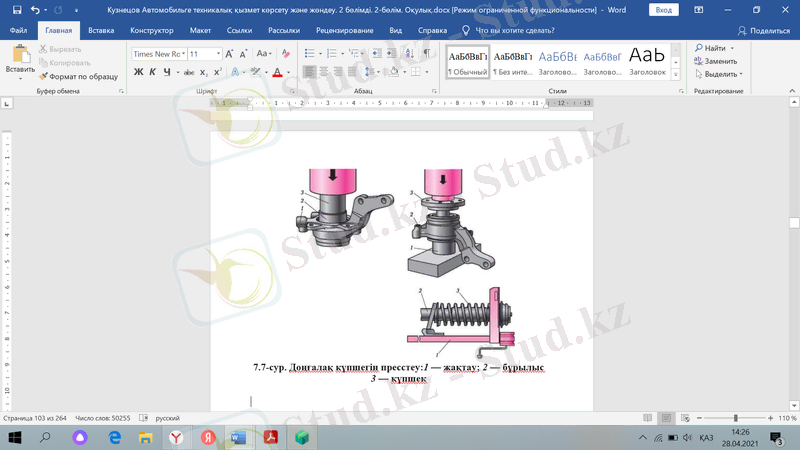
Task: Toggle bold formatting Ж
Action: 138,72
